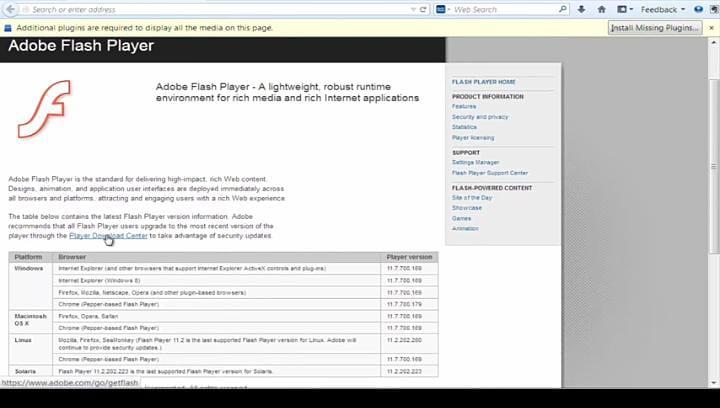
Task: Open the bookmarks sidebar icon dropdown
Action: pyautogui.click(x=625, y=9)
